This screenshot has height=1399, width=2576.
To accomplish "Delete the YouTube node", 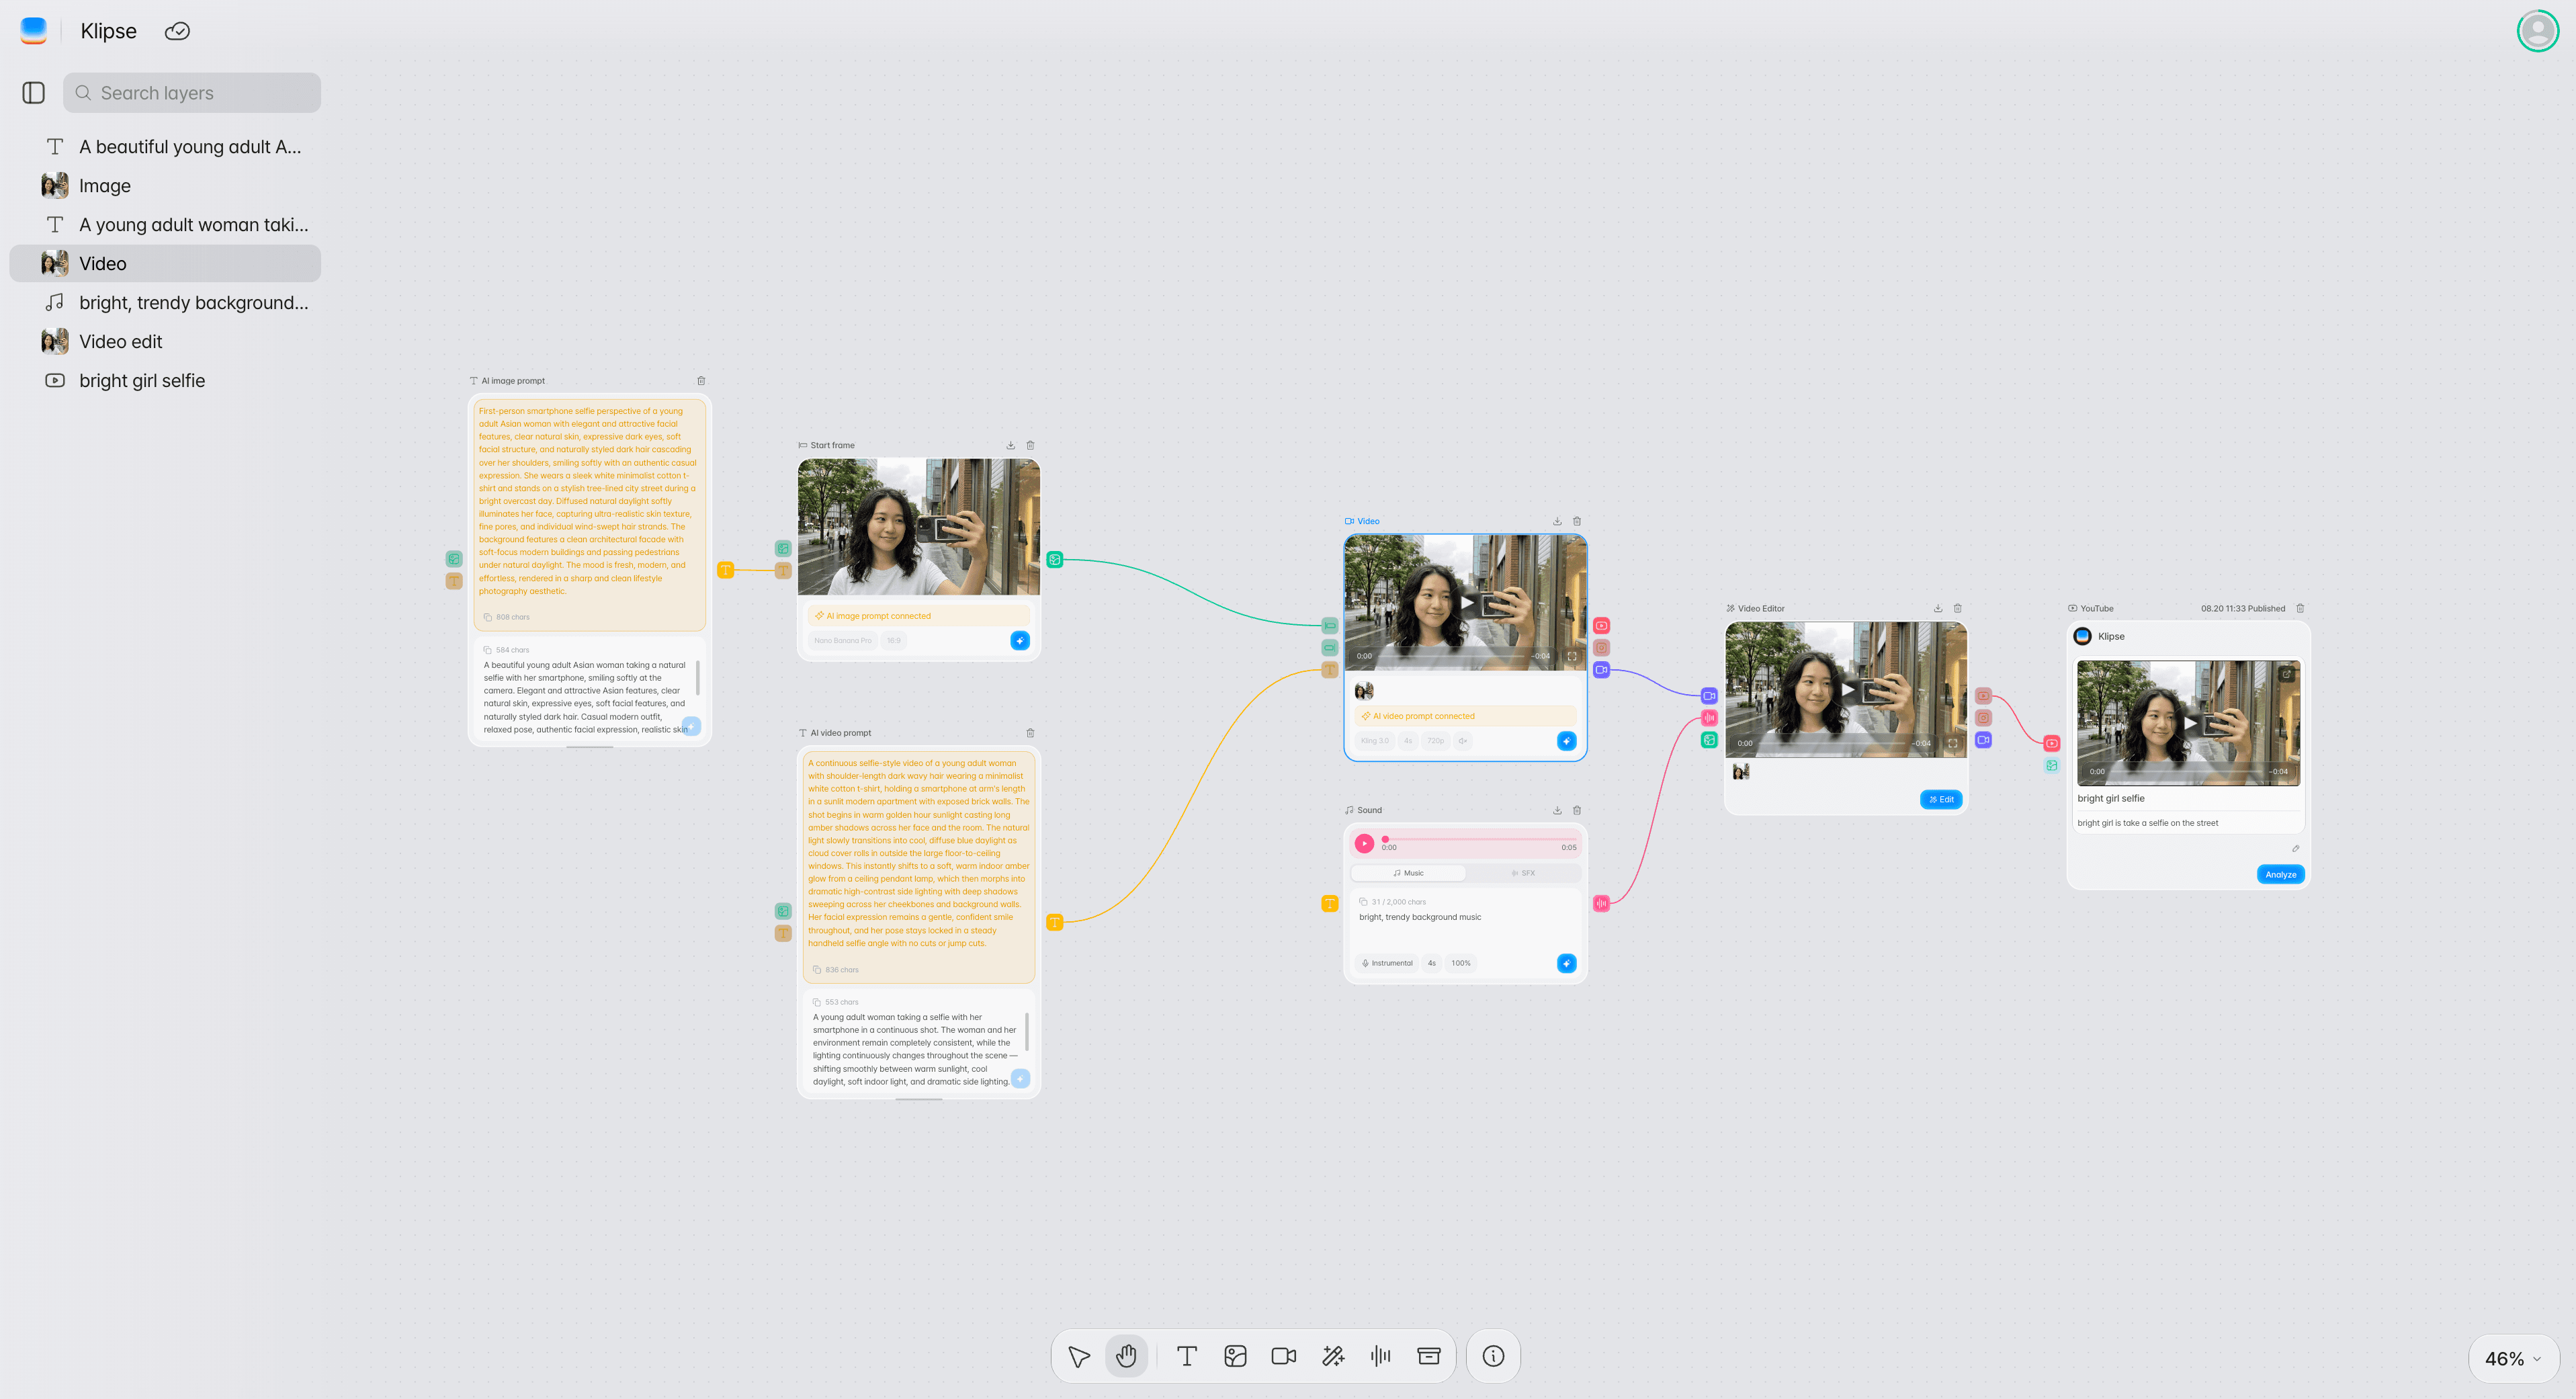I will point(2300,608).
